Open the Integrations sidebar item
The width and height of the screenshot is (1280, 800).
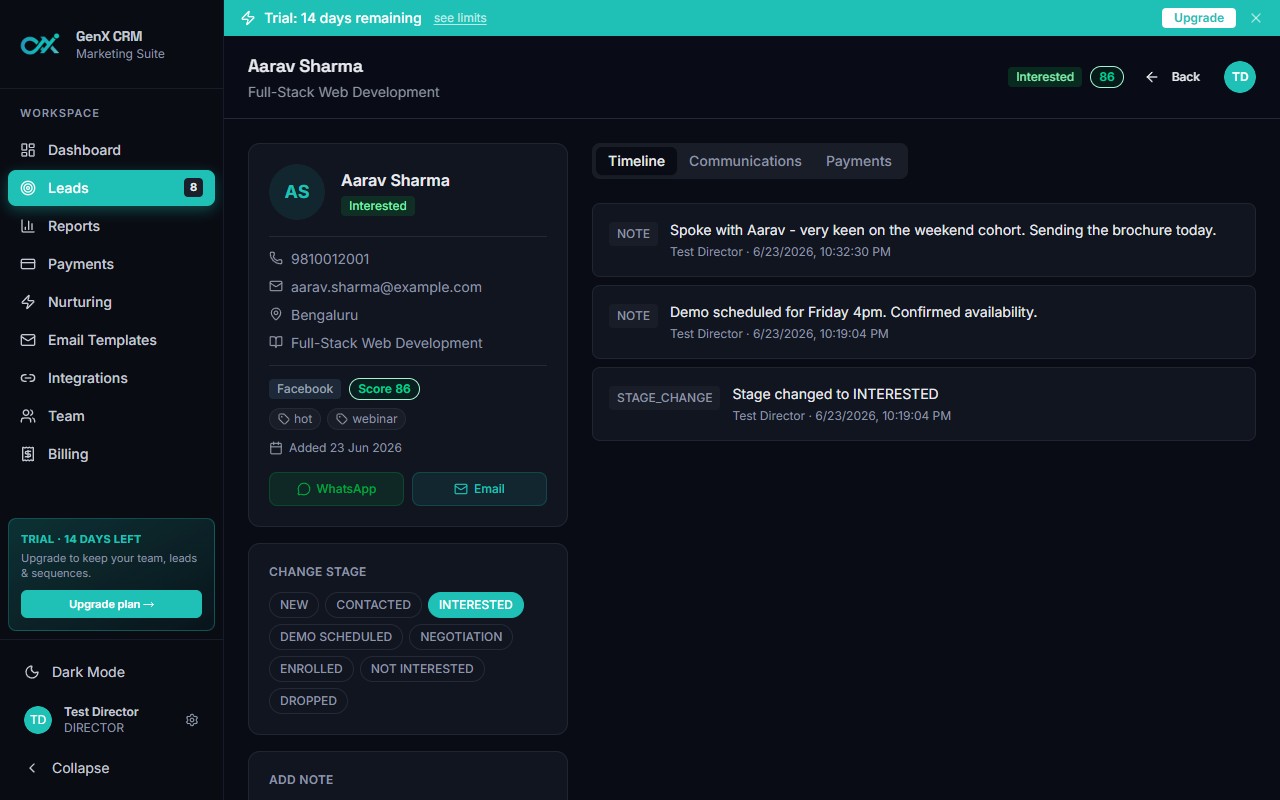pyautogui.click(x=111, y=378)
